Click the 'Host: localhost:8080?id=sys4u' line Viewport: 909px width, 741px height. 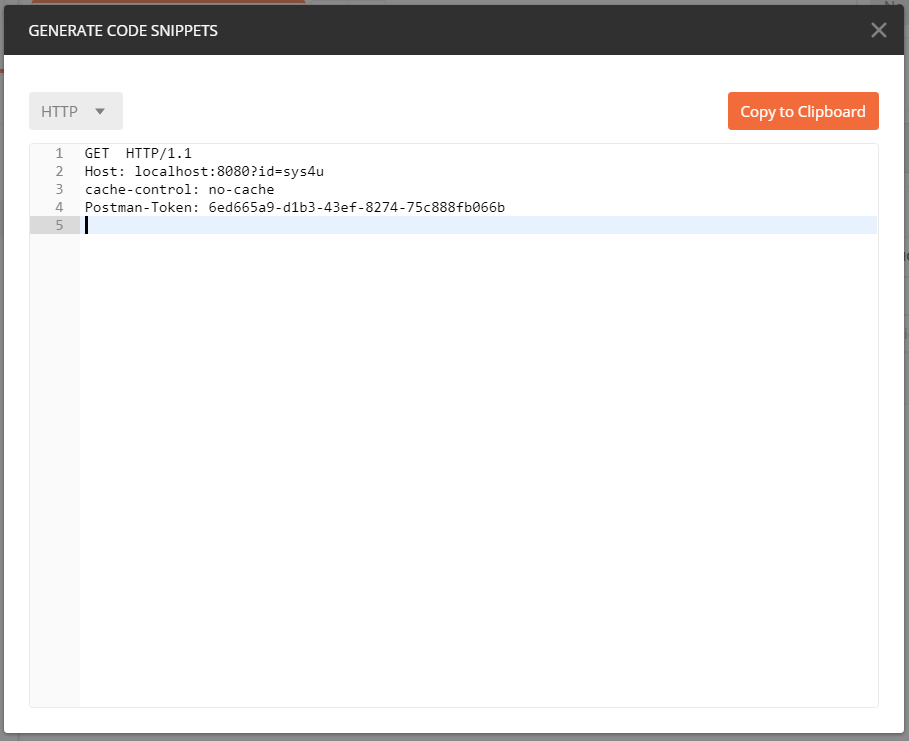click(204, 171)
